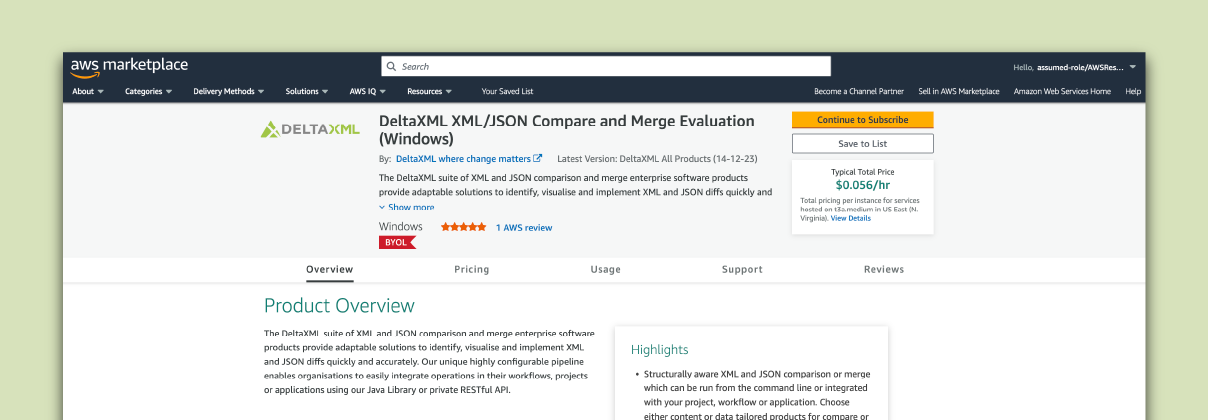Expand the Solutions dropdown
The height and width of the screenshot is (420, 1208).
pos(306,91)
